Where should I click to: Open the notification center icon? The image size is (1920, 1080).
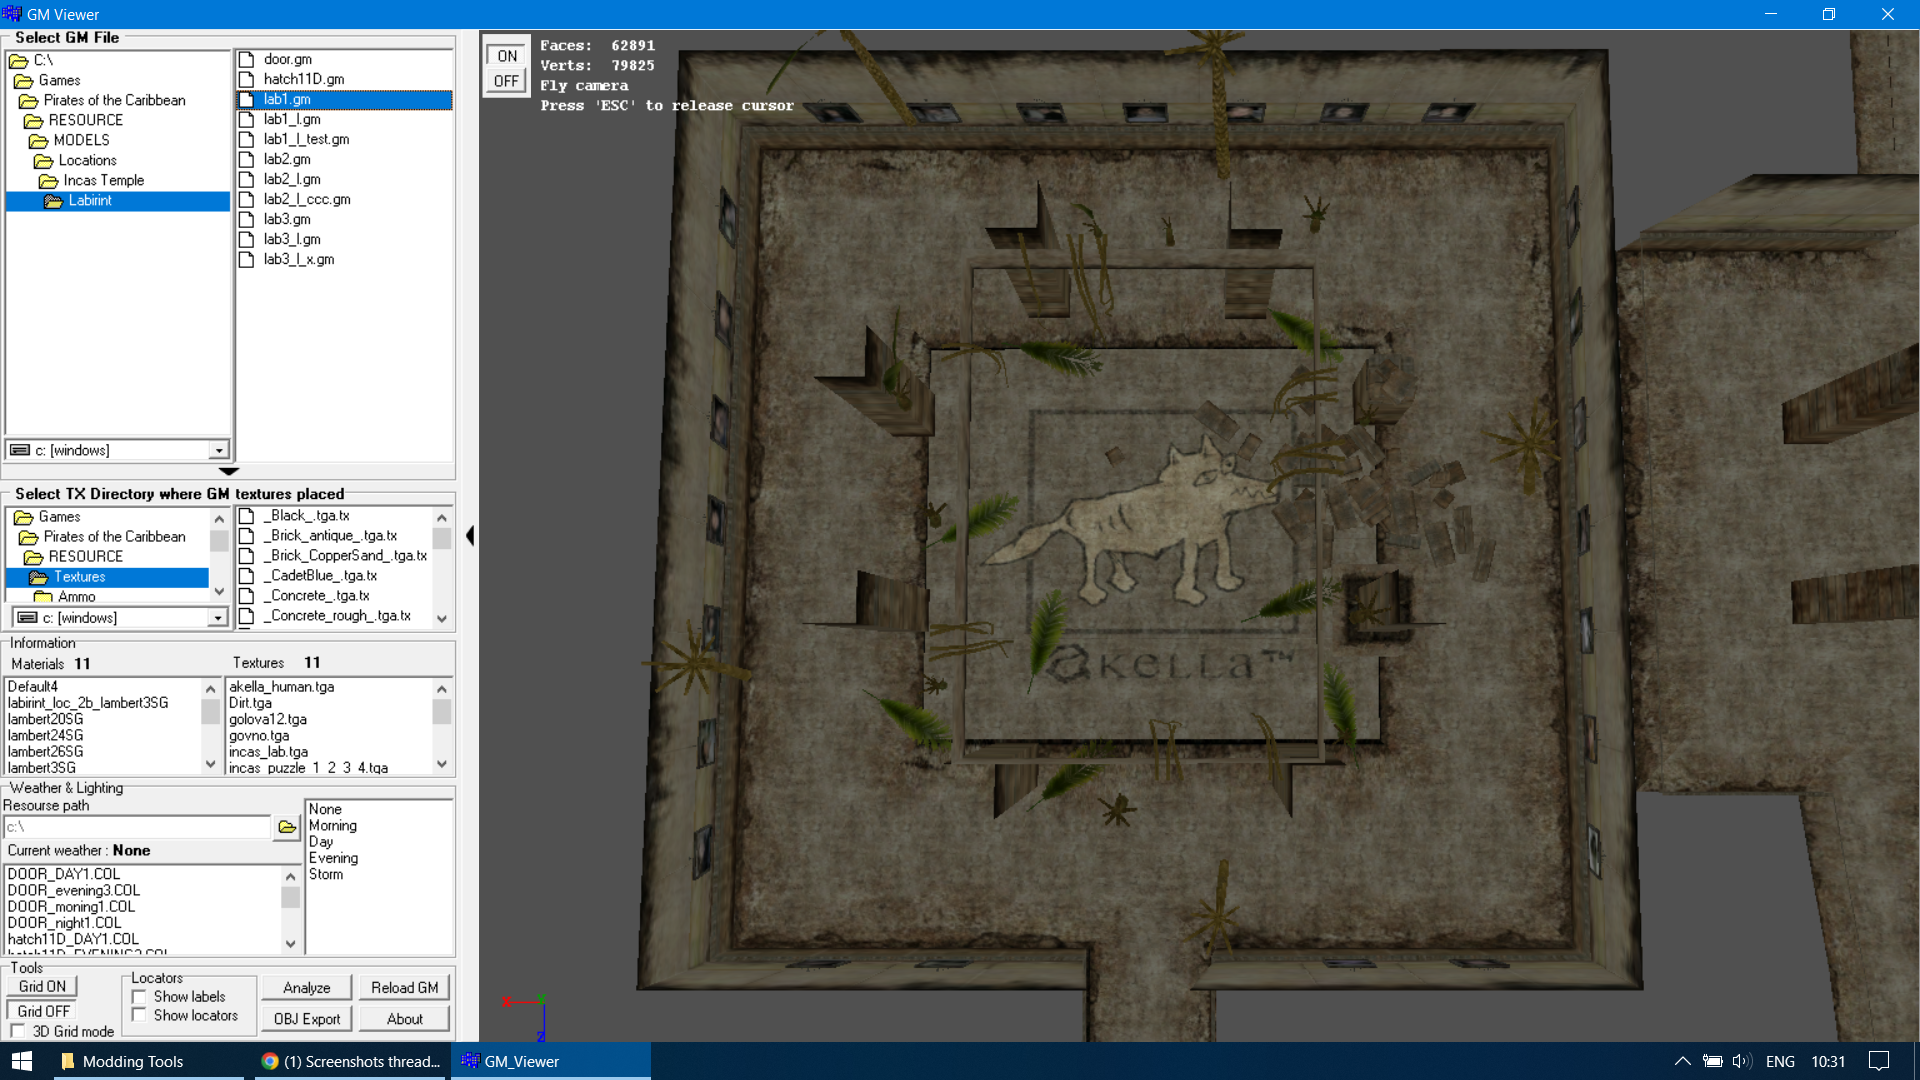tap(1879, 1061)
